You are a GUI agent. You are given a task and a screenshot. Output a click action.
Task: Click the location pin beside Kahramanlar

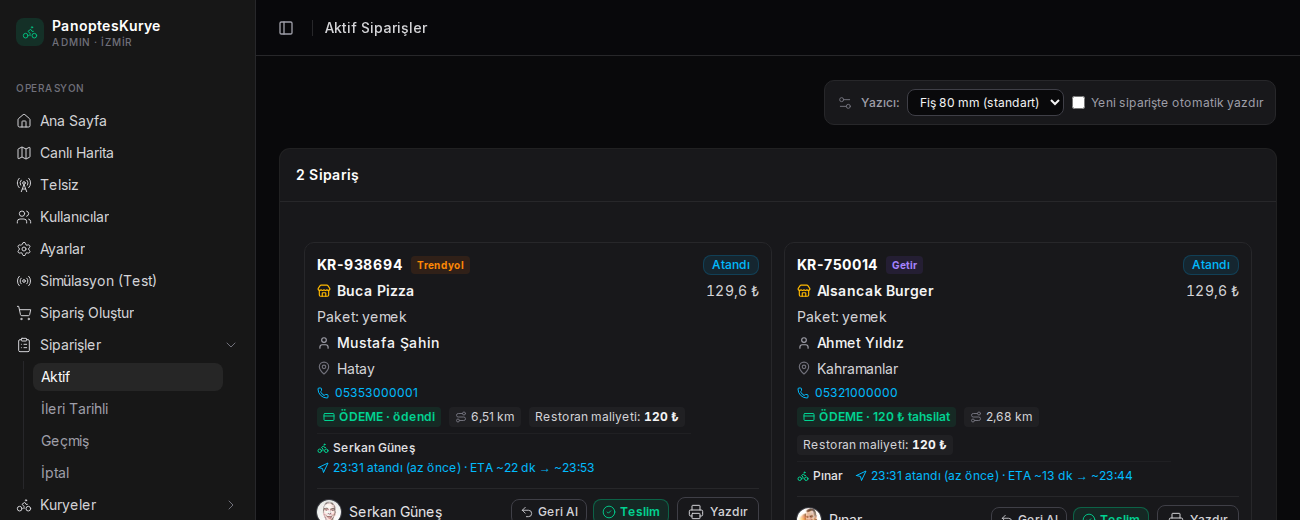(x=804, y=369)
